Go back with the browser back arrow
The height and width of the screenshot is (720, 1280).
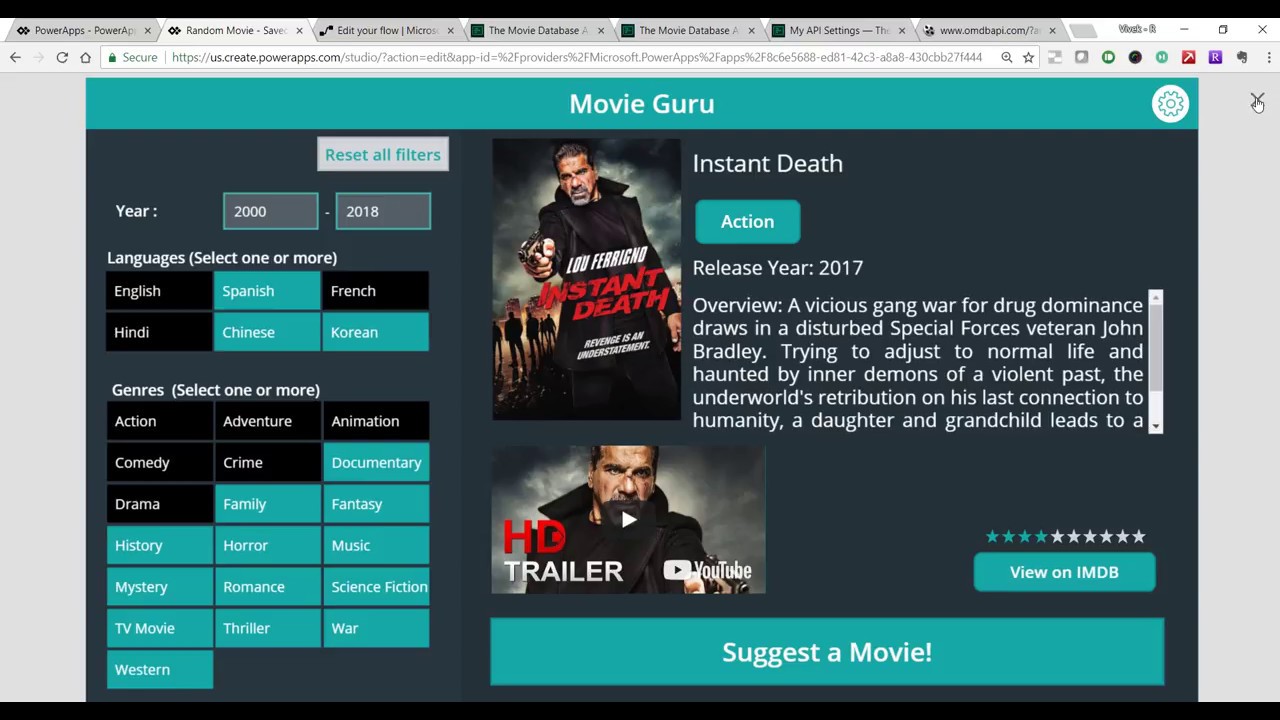pos(15,58)
